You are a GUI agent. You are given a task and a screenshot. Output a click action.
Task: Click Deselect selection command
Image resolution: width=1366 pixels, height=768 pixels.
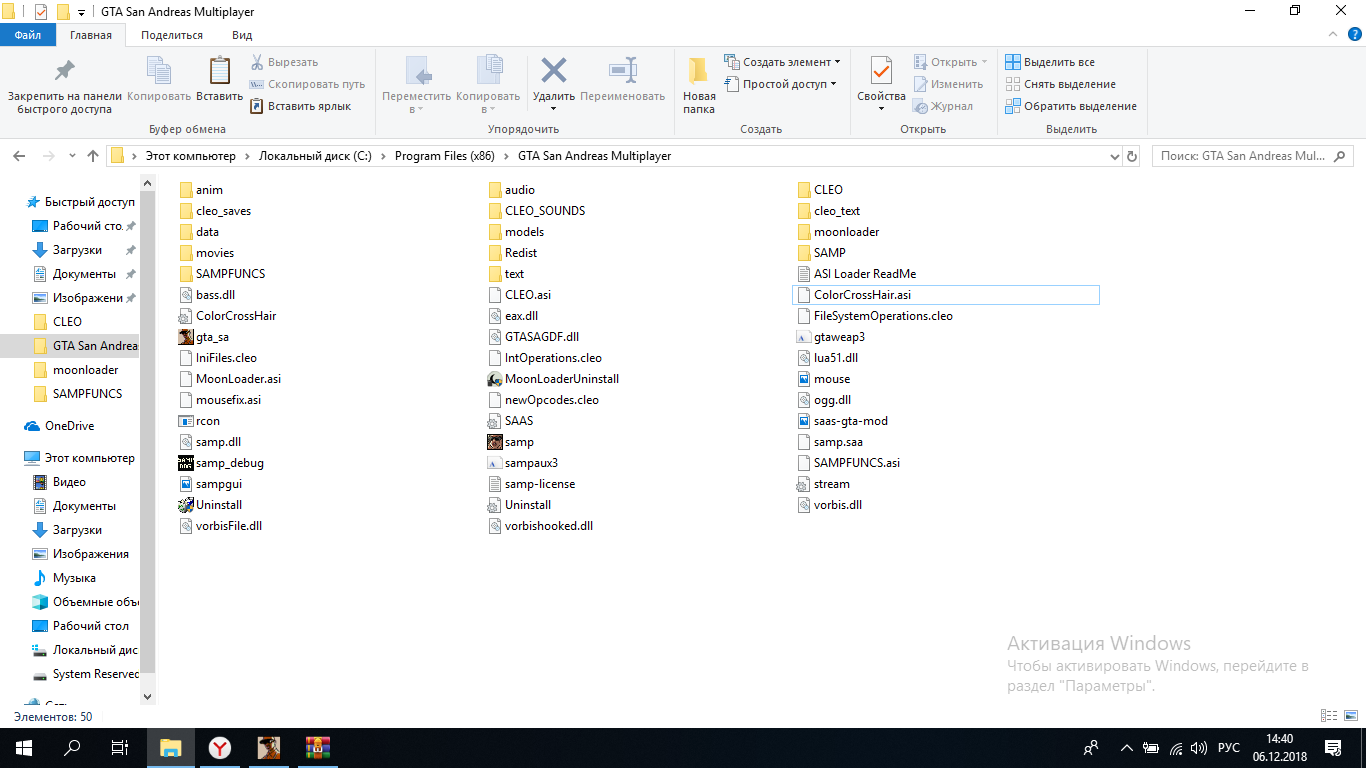(1060, 84)
